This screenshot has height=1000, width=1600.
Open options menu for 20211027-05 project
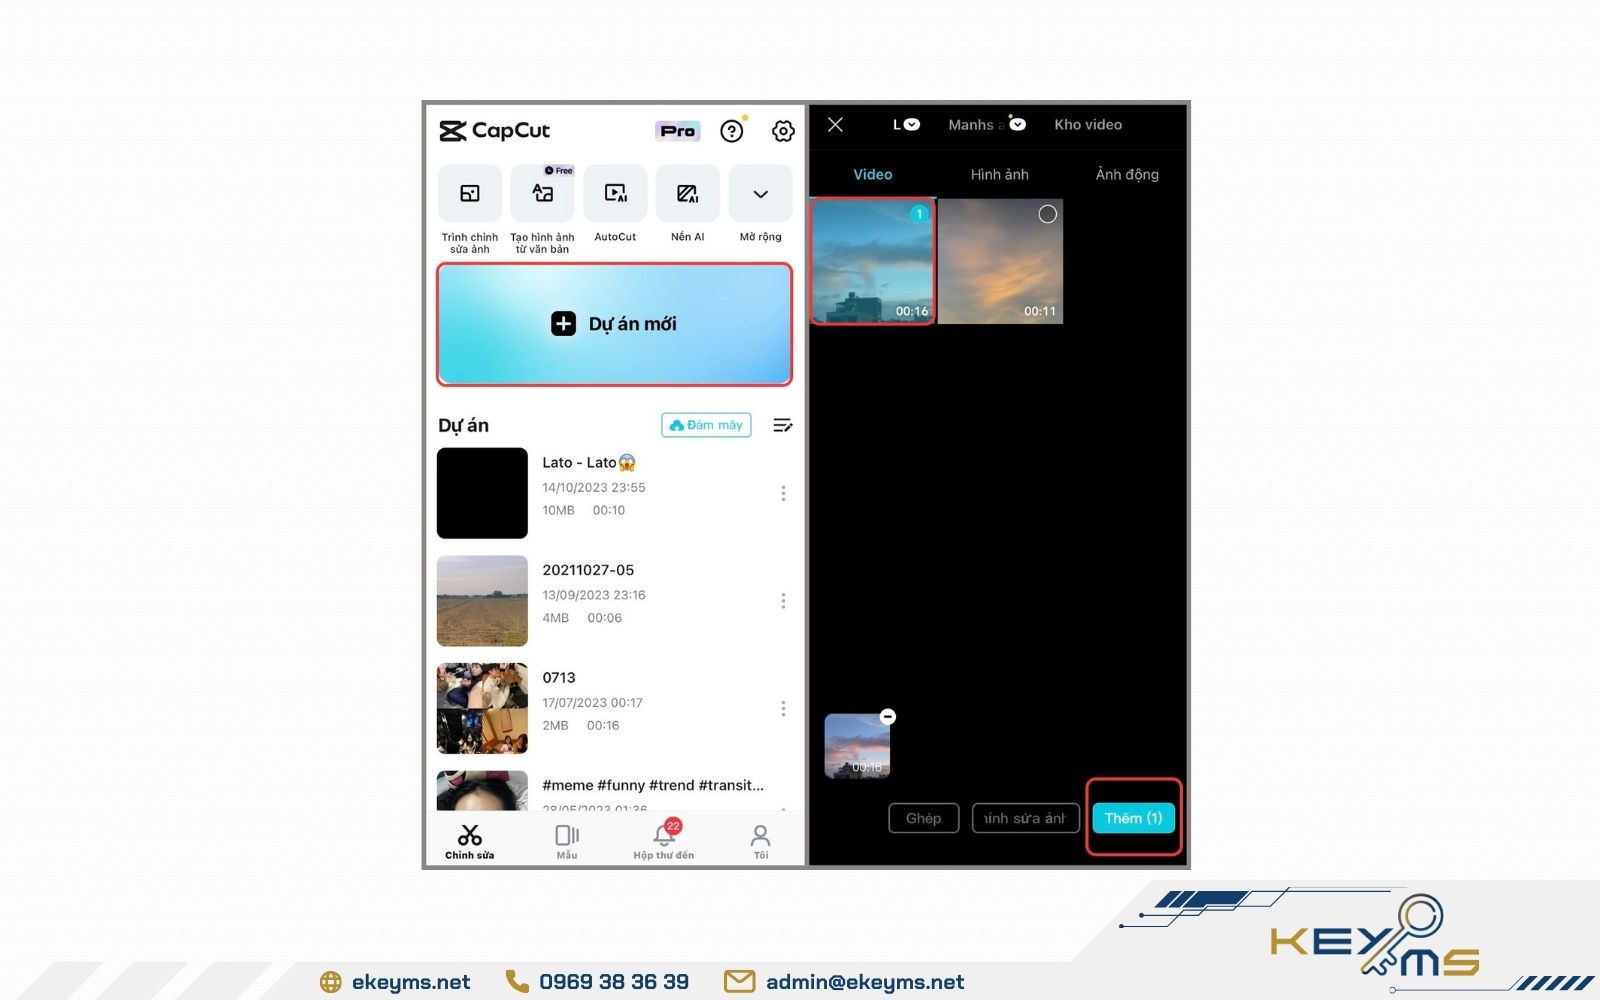pos(783,601)
